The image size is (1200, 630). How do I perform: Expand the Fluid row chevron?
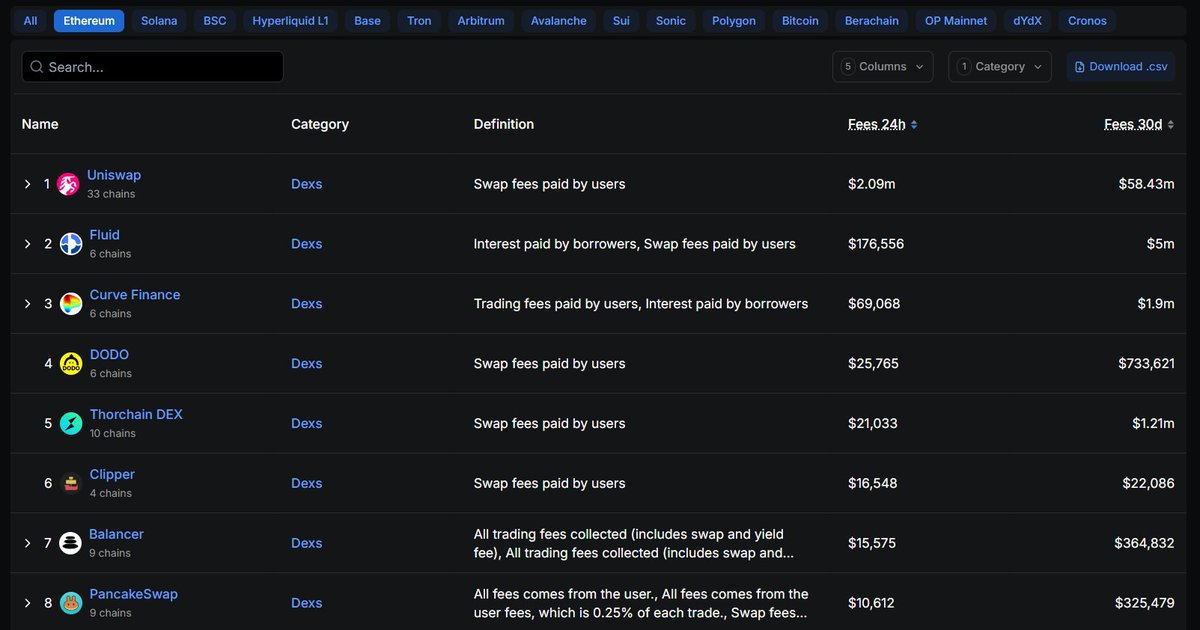click(28, 244)
